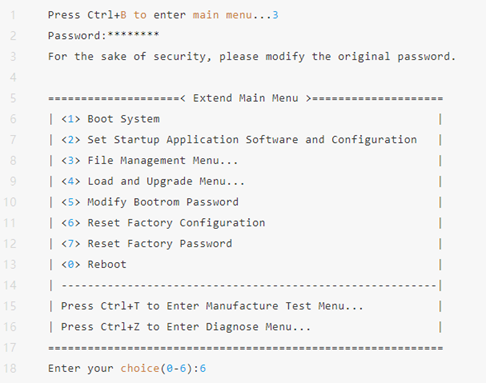Click Reset Factory Password option
This screenshot has width=486, height=383.
coord(147,244)
